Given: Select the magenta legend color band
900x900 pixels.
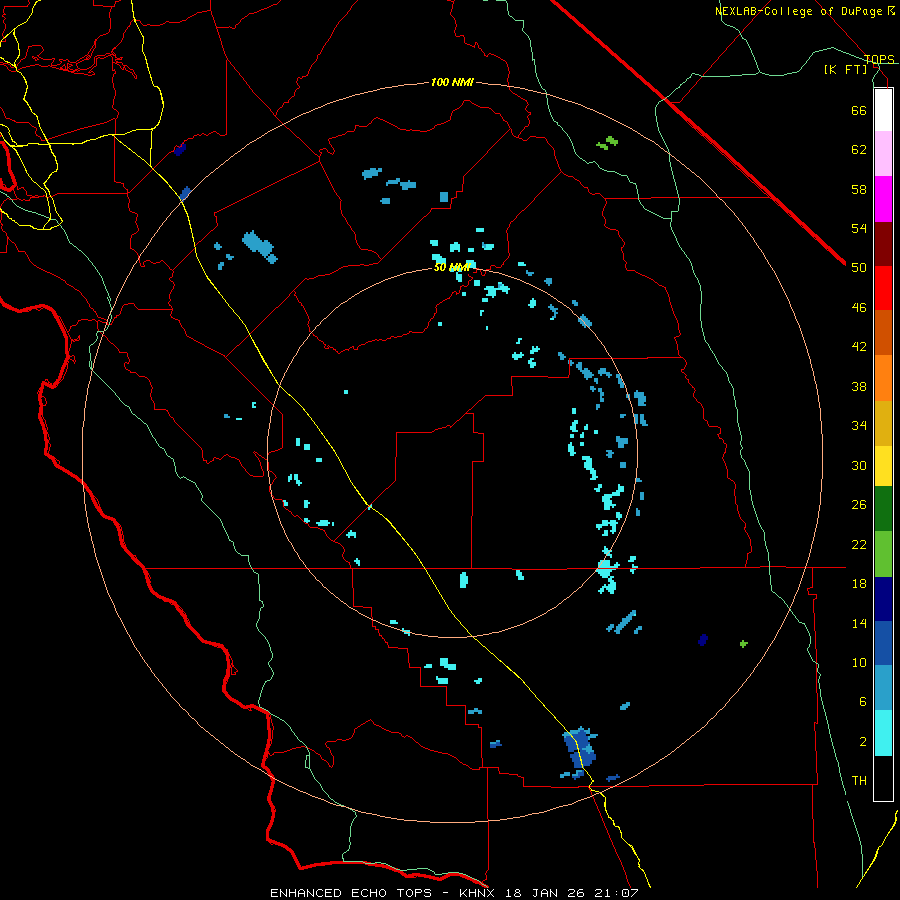Looking at the screenshot, I should [883, 199].
